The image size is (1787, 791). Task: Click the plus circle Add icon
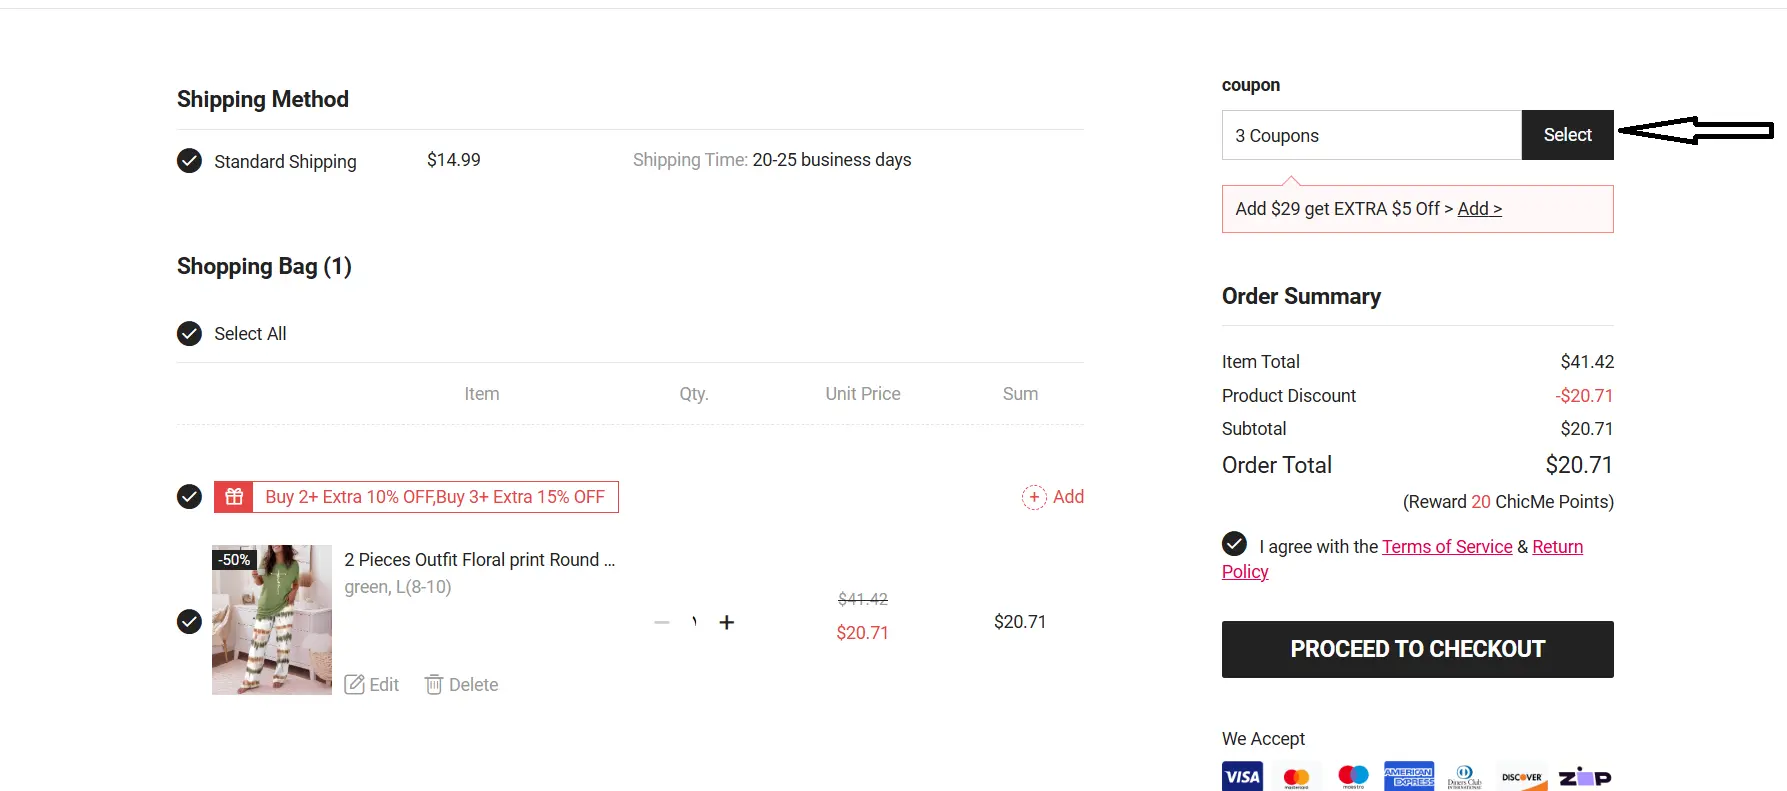point(1034,497)
